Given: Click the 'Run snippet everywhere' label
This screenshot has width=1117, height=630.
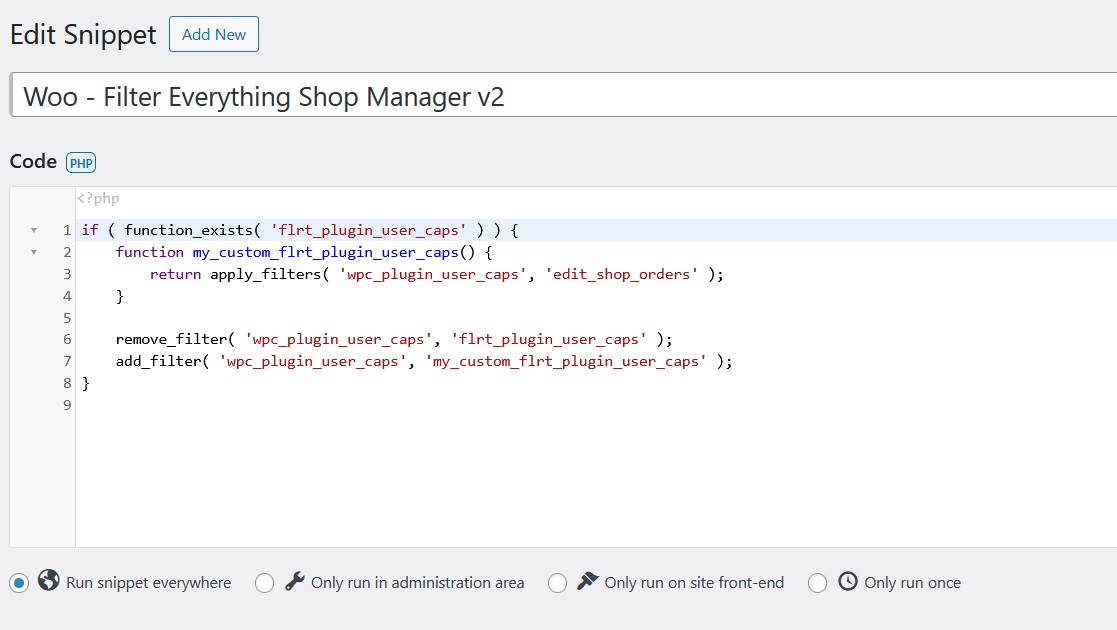Looking at the screenshot, I should point(148,583).
